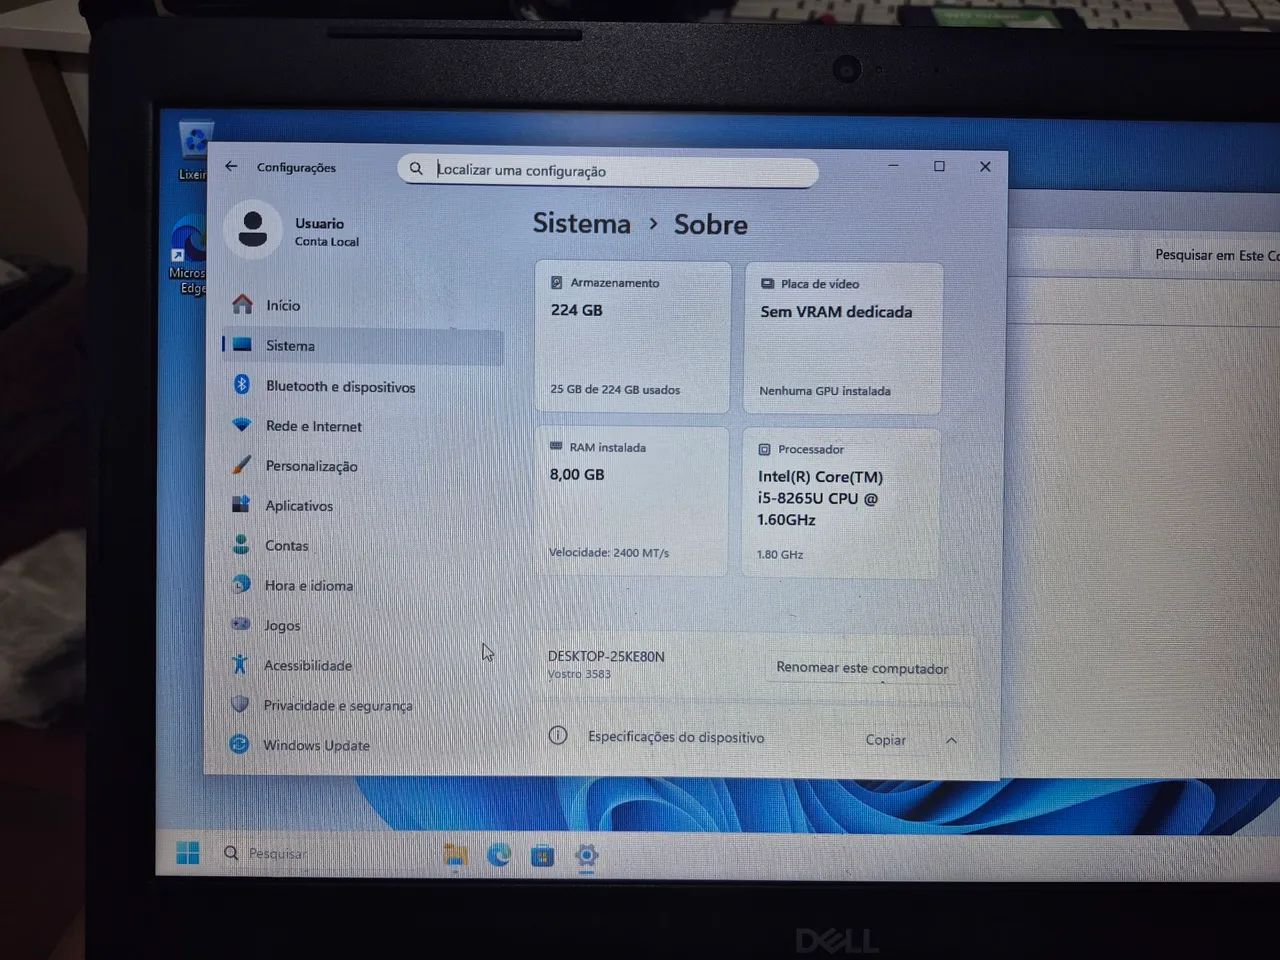Click the DESKTOP-25KE80N computer name text

[x=606, y=656]
